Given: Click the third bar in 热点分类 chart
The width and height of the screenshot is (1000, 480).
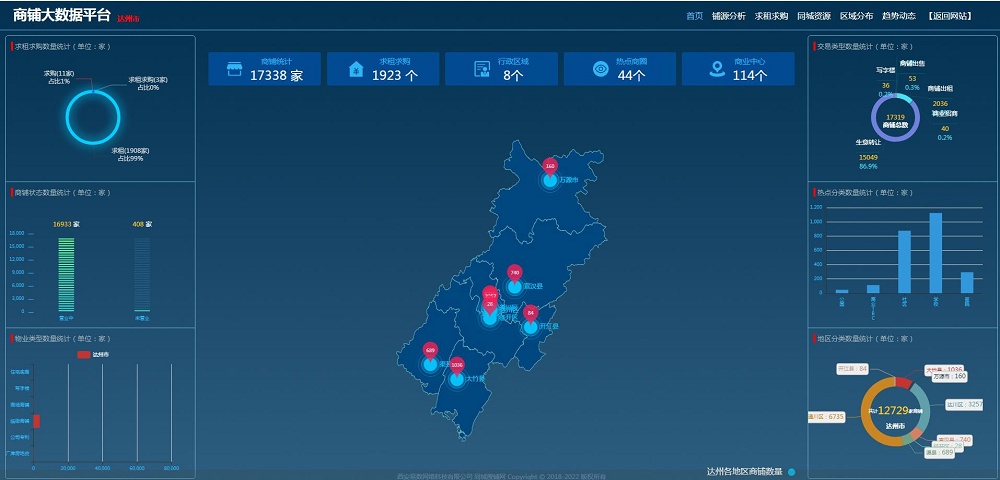Looking at the screenshot, I should click(904, 262).
